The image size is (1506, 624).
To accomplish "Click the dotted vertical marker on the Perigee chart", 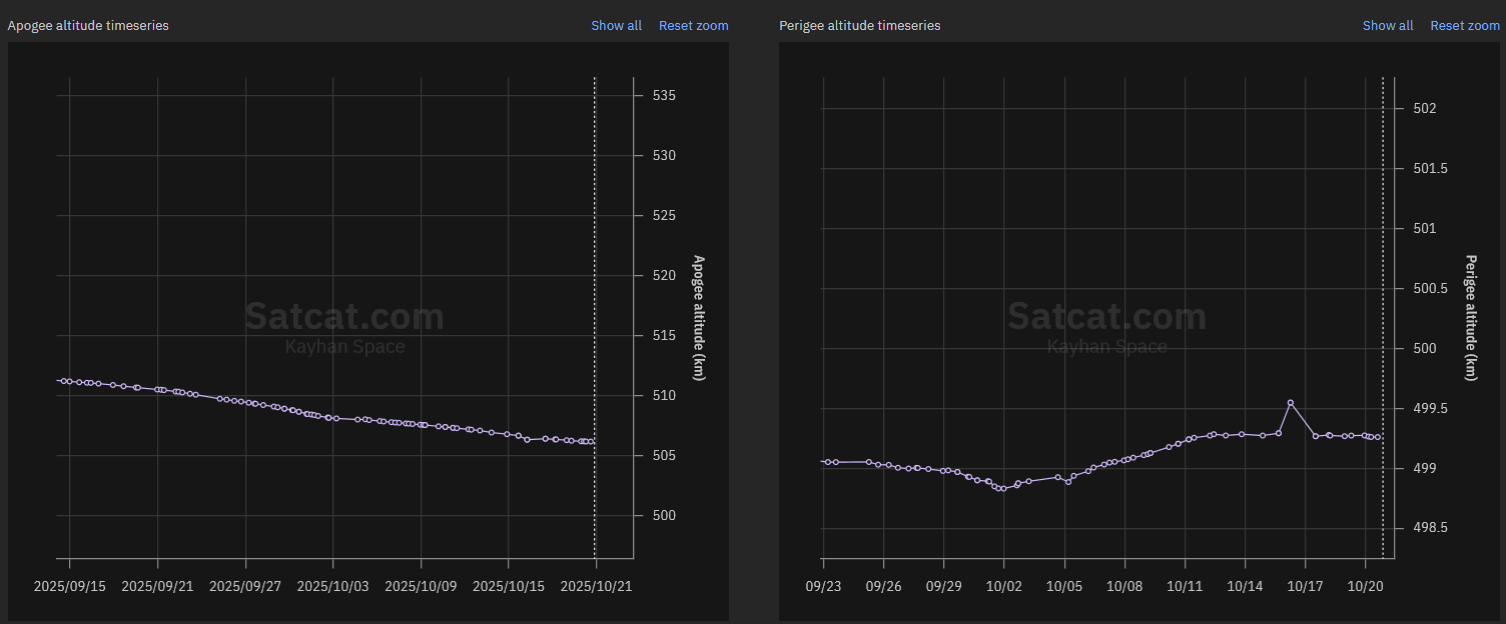I will 1383,318.
